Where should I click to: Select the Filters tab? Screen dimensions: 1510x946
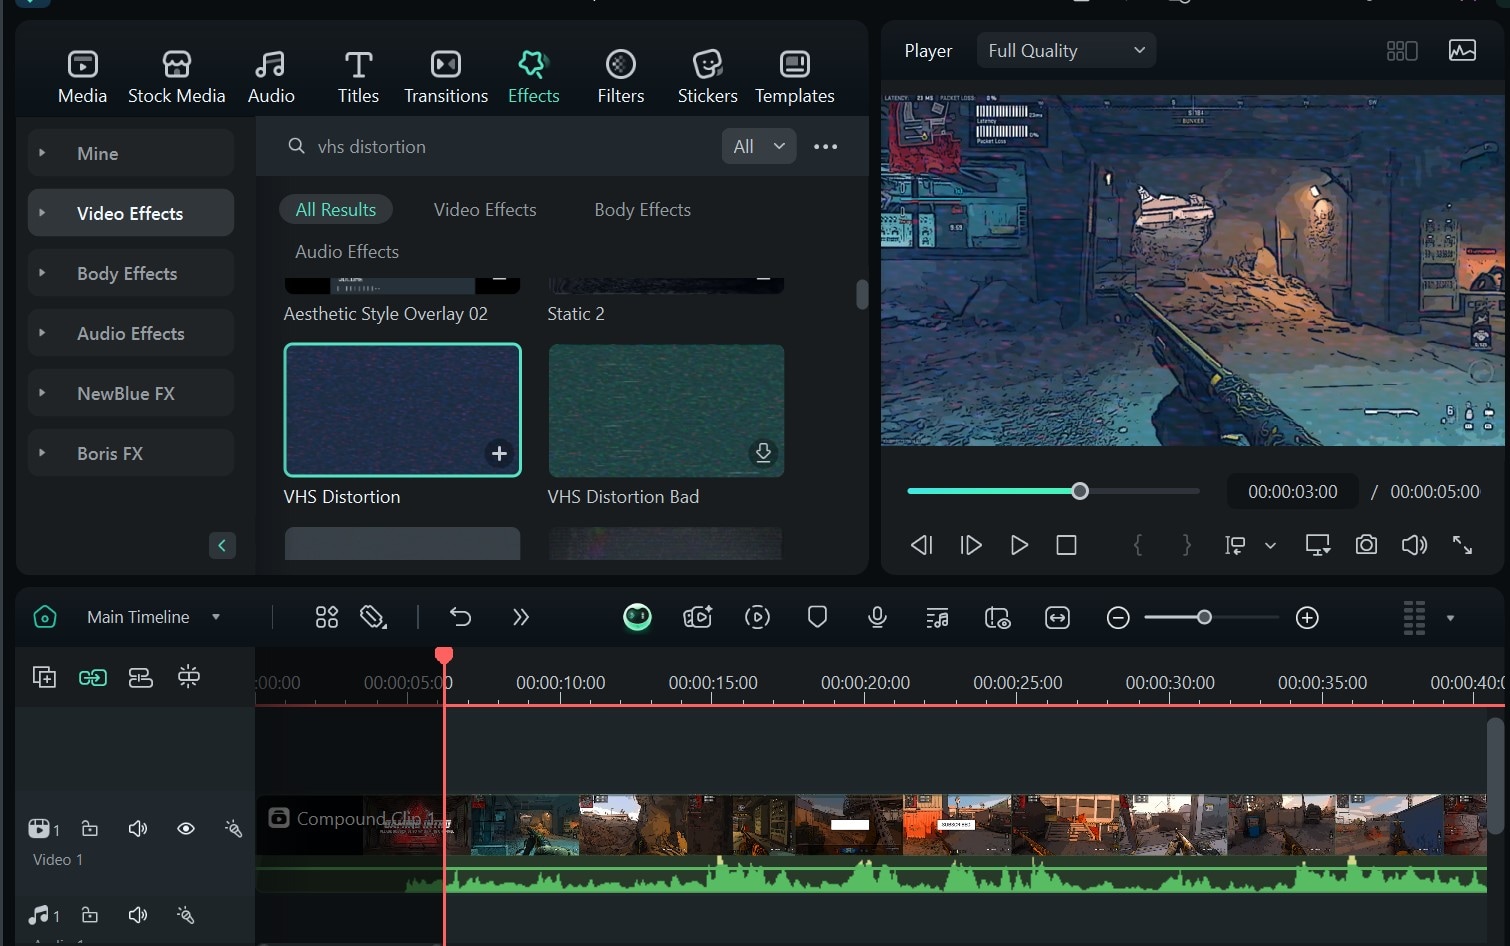click(x=621, y=77)
